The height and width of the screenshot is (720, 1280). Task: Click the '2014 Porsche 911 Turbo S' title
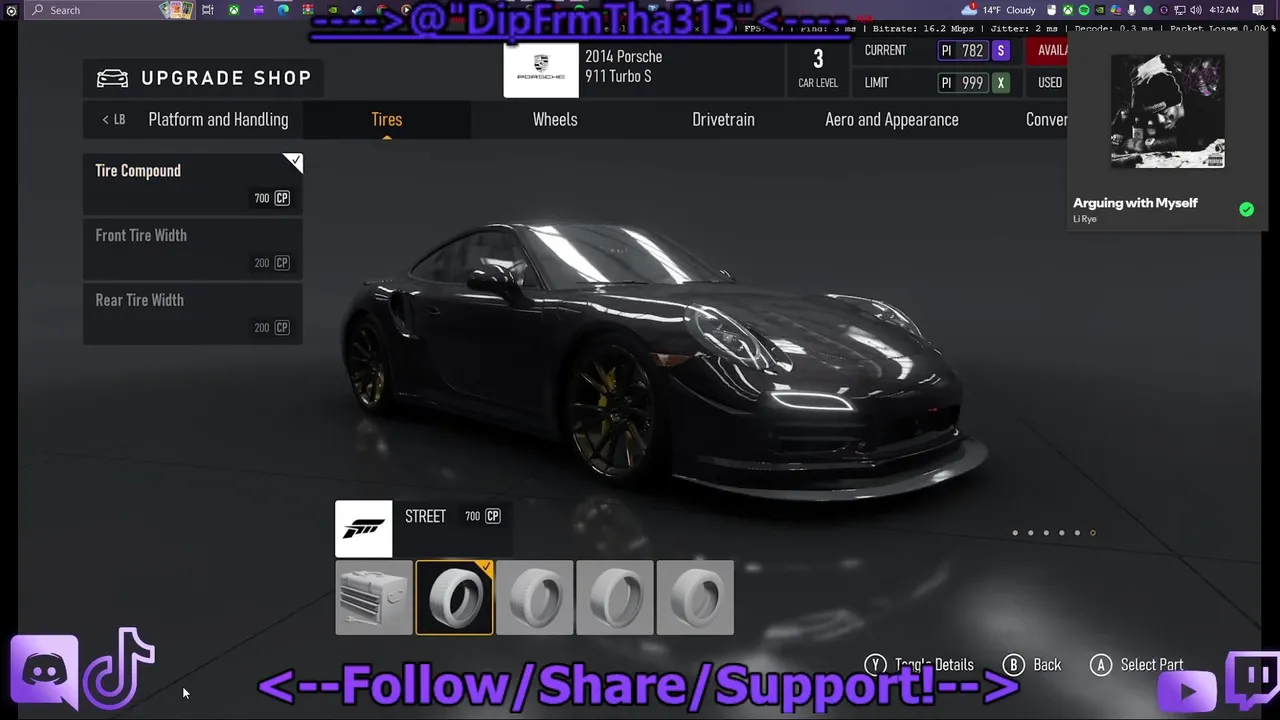[624, 66]
